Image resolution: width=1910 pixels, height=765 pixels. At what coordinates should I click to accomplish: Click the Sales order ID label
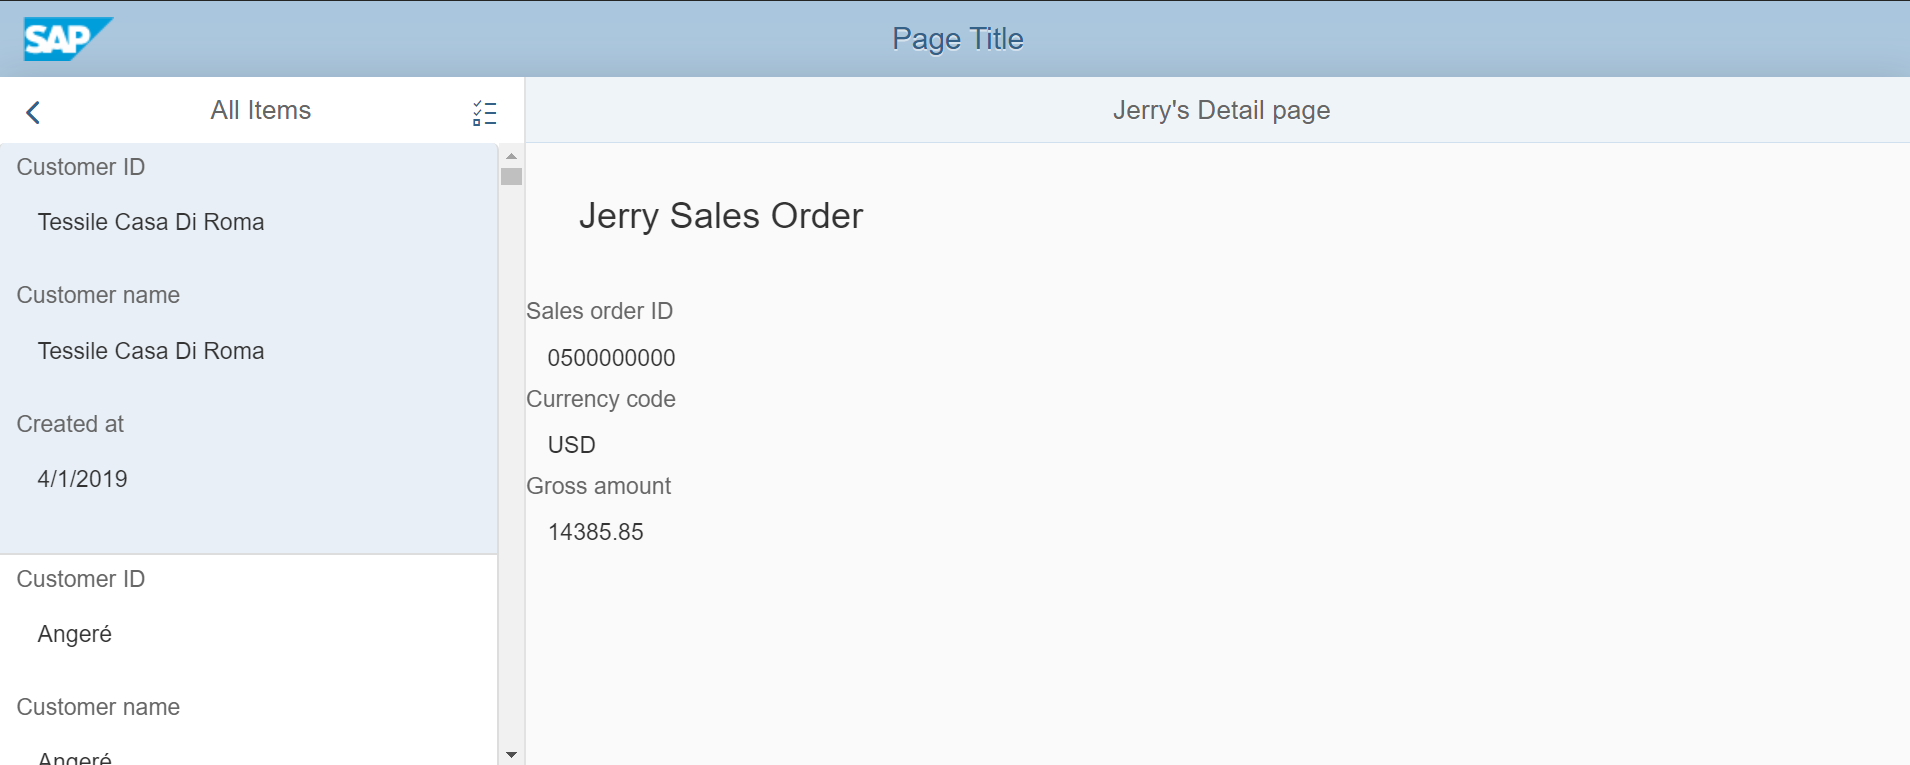[599, 311]
